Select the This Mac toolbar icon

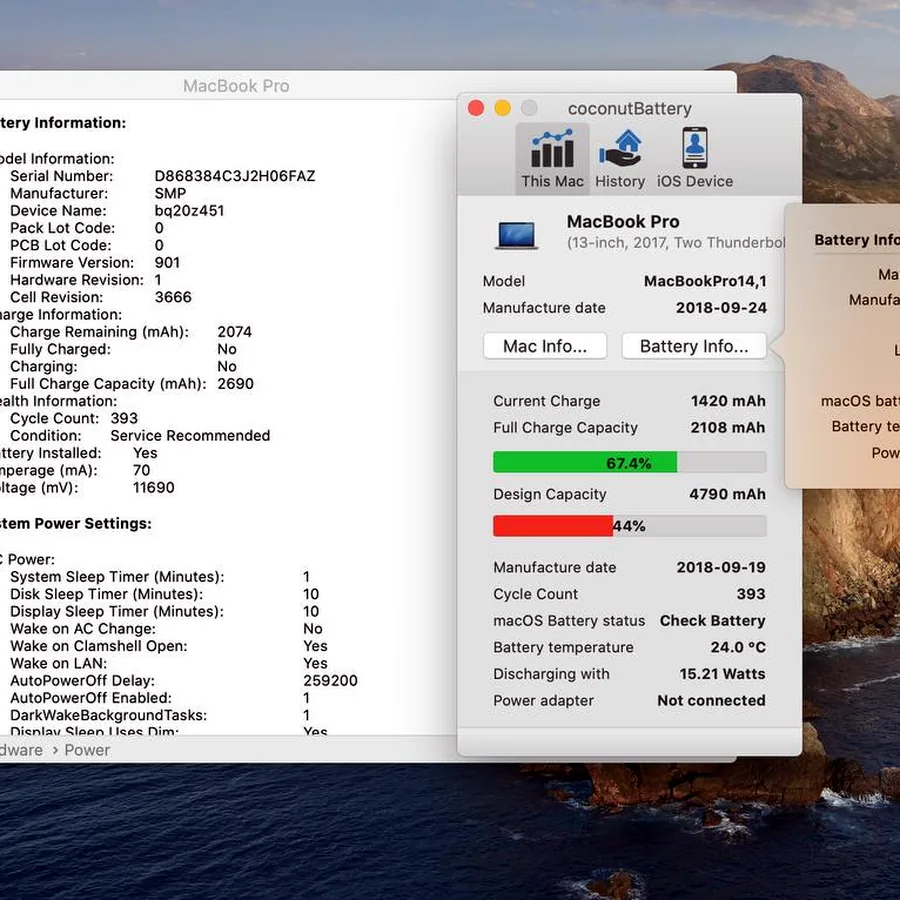pyautogui.click(x=552, y=158)
